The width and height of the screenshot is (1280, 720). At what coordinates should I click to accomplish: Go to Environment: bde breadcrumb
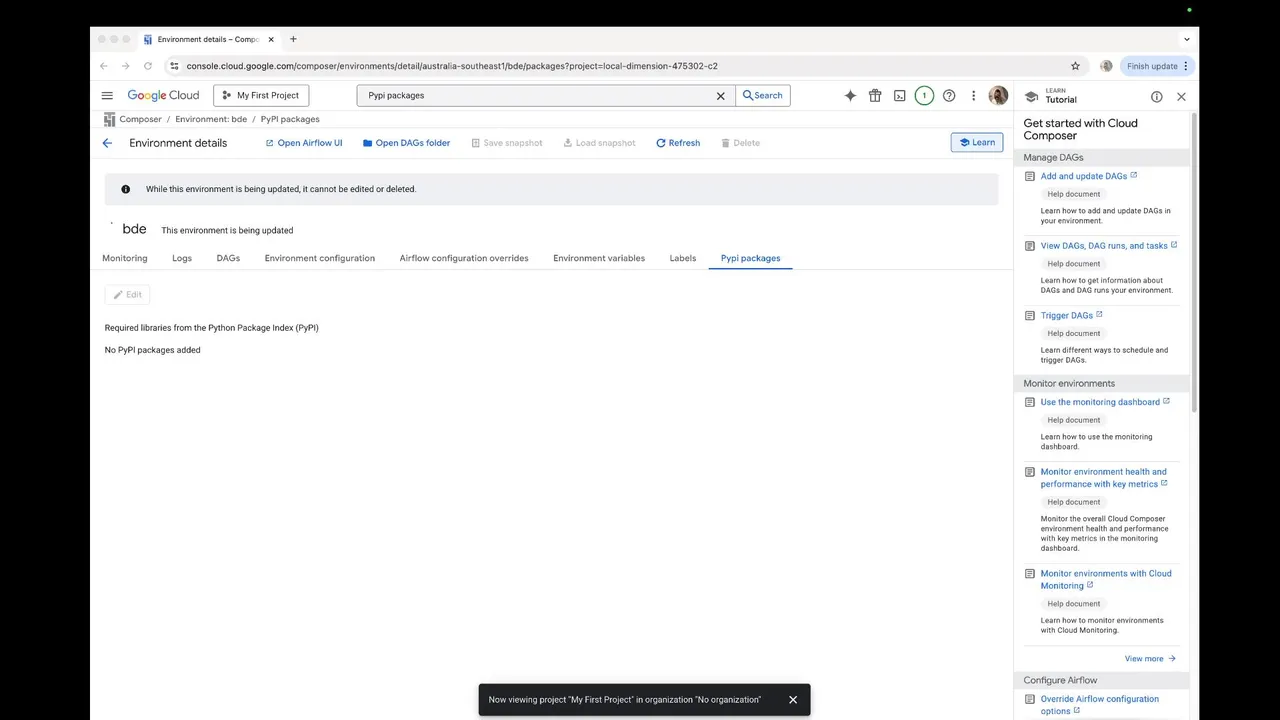(211, 119)
